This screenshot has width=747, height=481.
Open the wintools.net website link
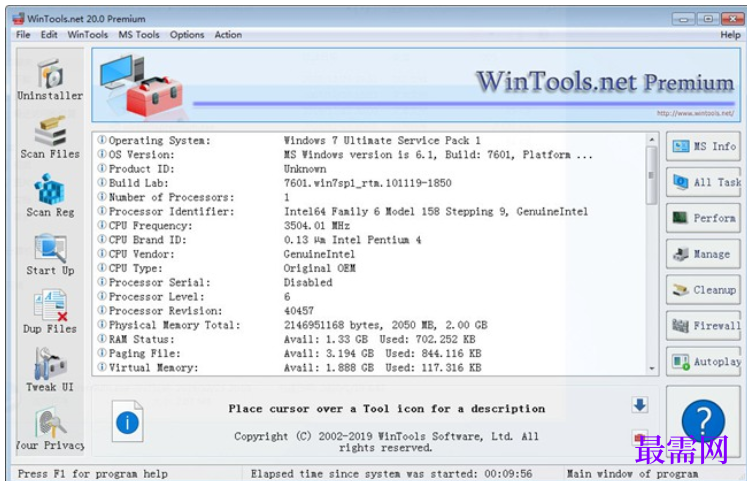click(x=695, y=113)
